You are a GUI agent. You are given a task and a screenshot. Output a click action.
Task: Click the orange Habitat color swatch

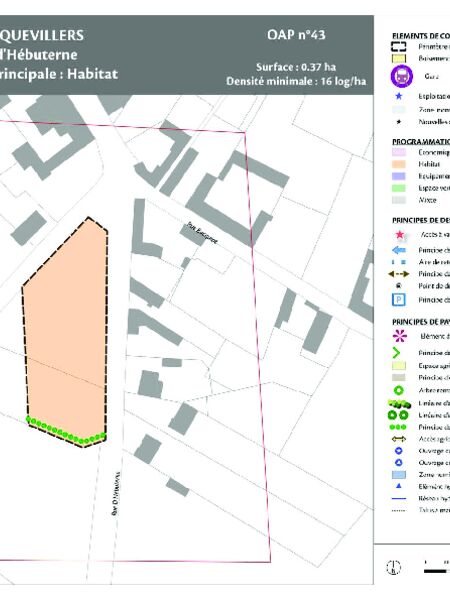click(399, 164)
